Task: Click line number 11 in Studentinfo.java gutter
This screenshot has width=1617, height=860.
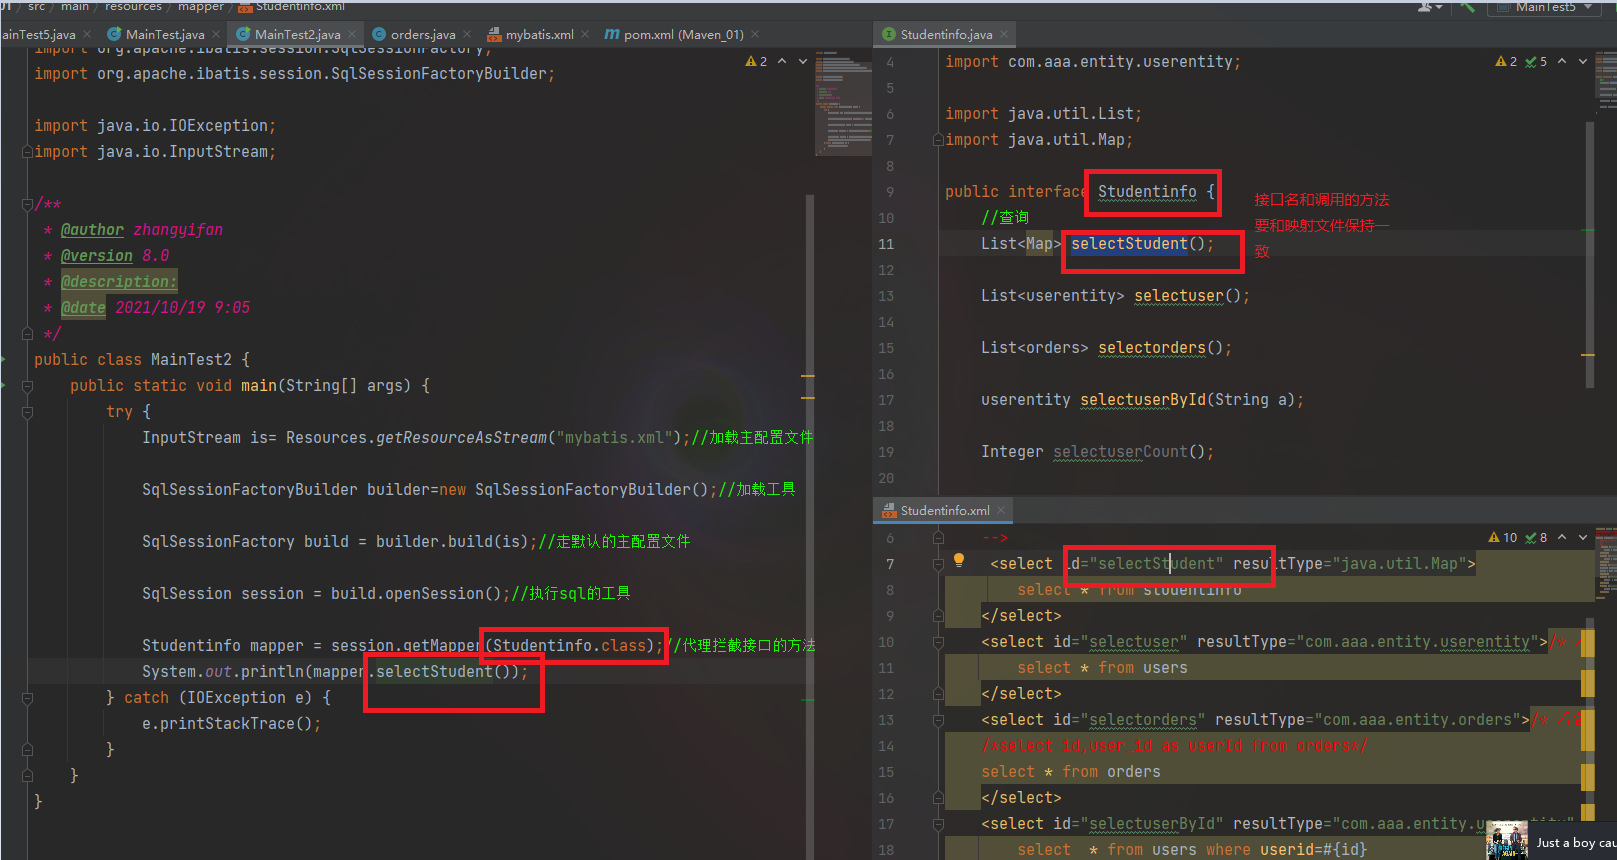Action: (x=886, y=244)
